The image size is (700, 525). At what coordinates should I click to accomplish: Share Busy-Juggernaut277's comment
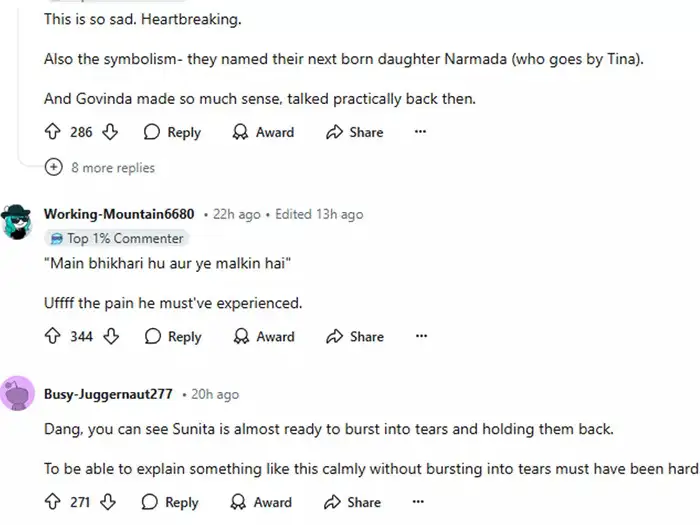pyautogui.click(x=353, y=502)
